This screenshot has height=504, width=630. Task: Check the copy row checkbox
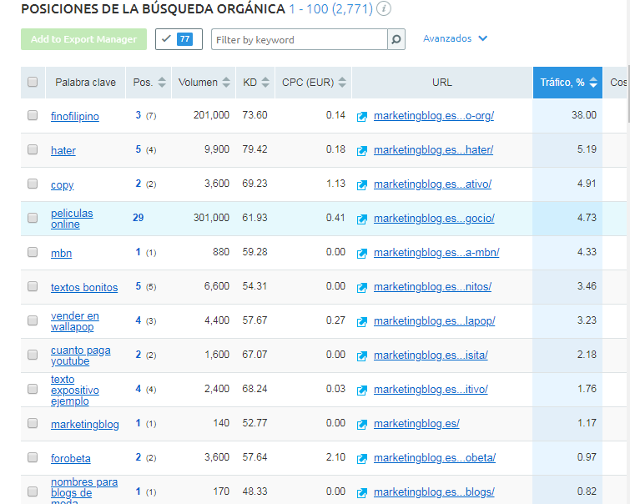click(x=33, y=184)
